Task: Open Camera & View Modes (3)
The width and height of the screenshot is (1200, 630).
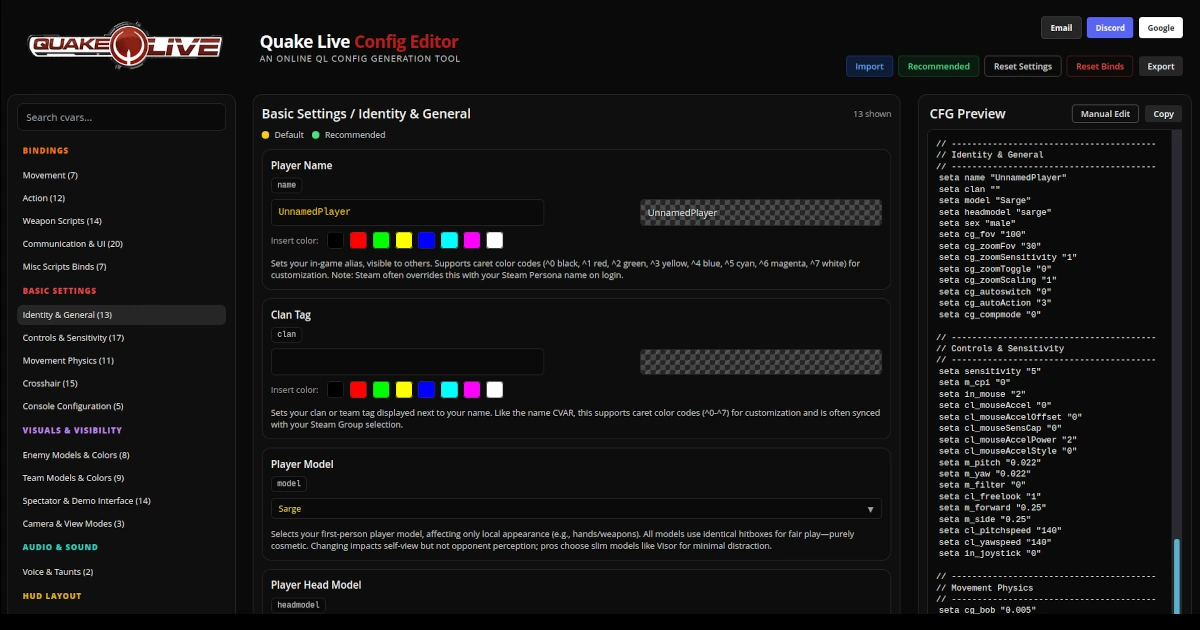Action: [x=121, y=523]
